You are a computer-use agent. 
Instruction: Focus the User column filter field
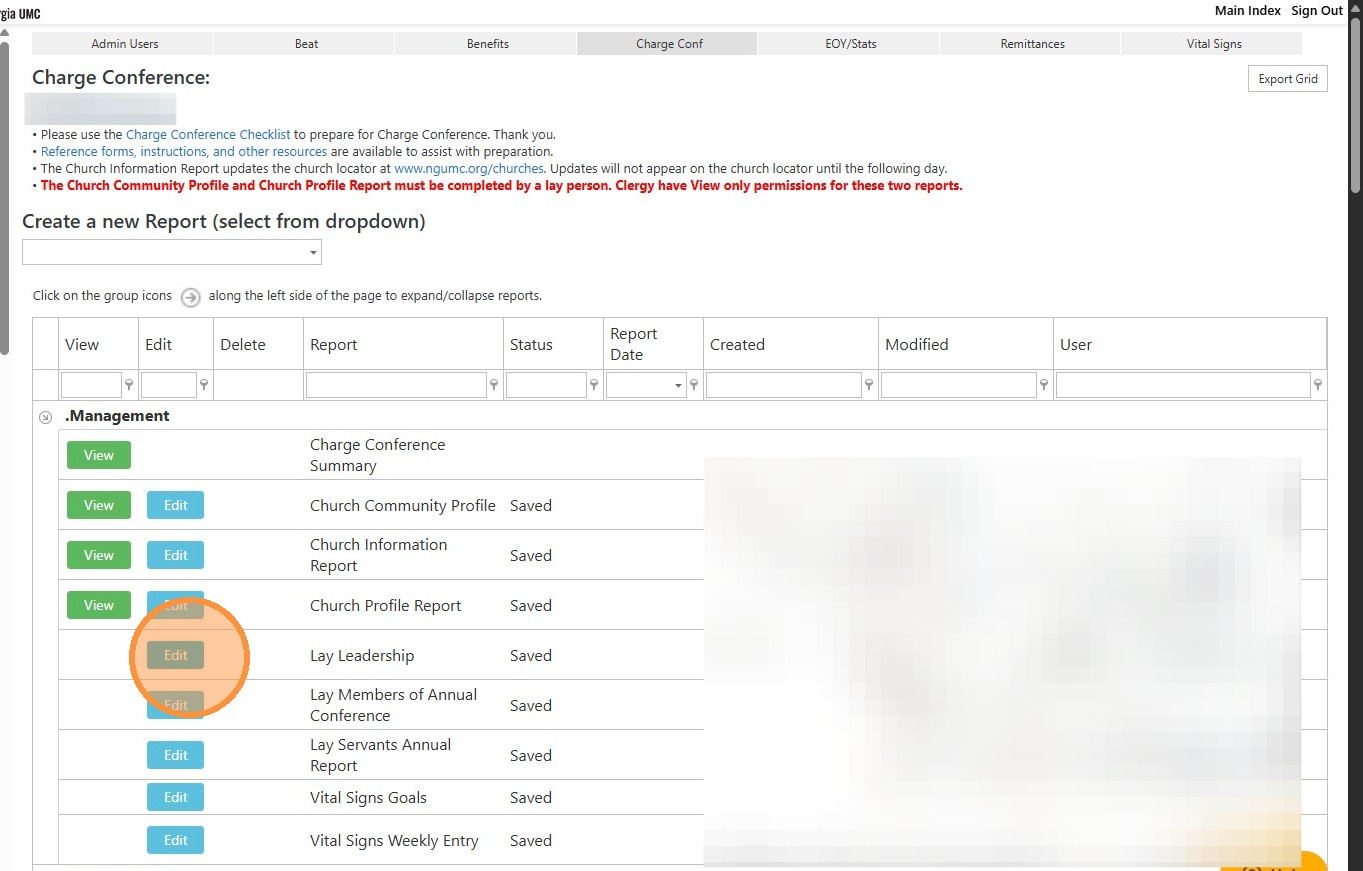1183,385
